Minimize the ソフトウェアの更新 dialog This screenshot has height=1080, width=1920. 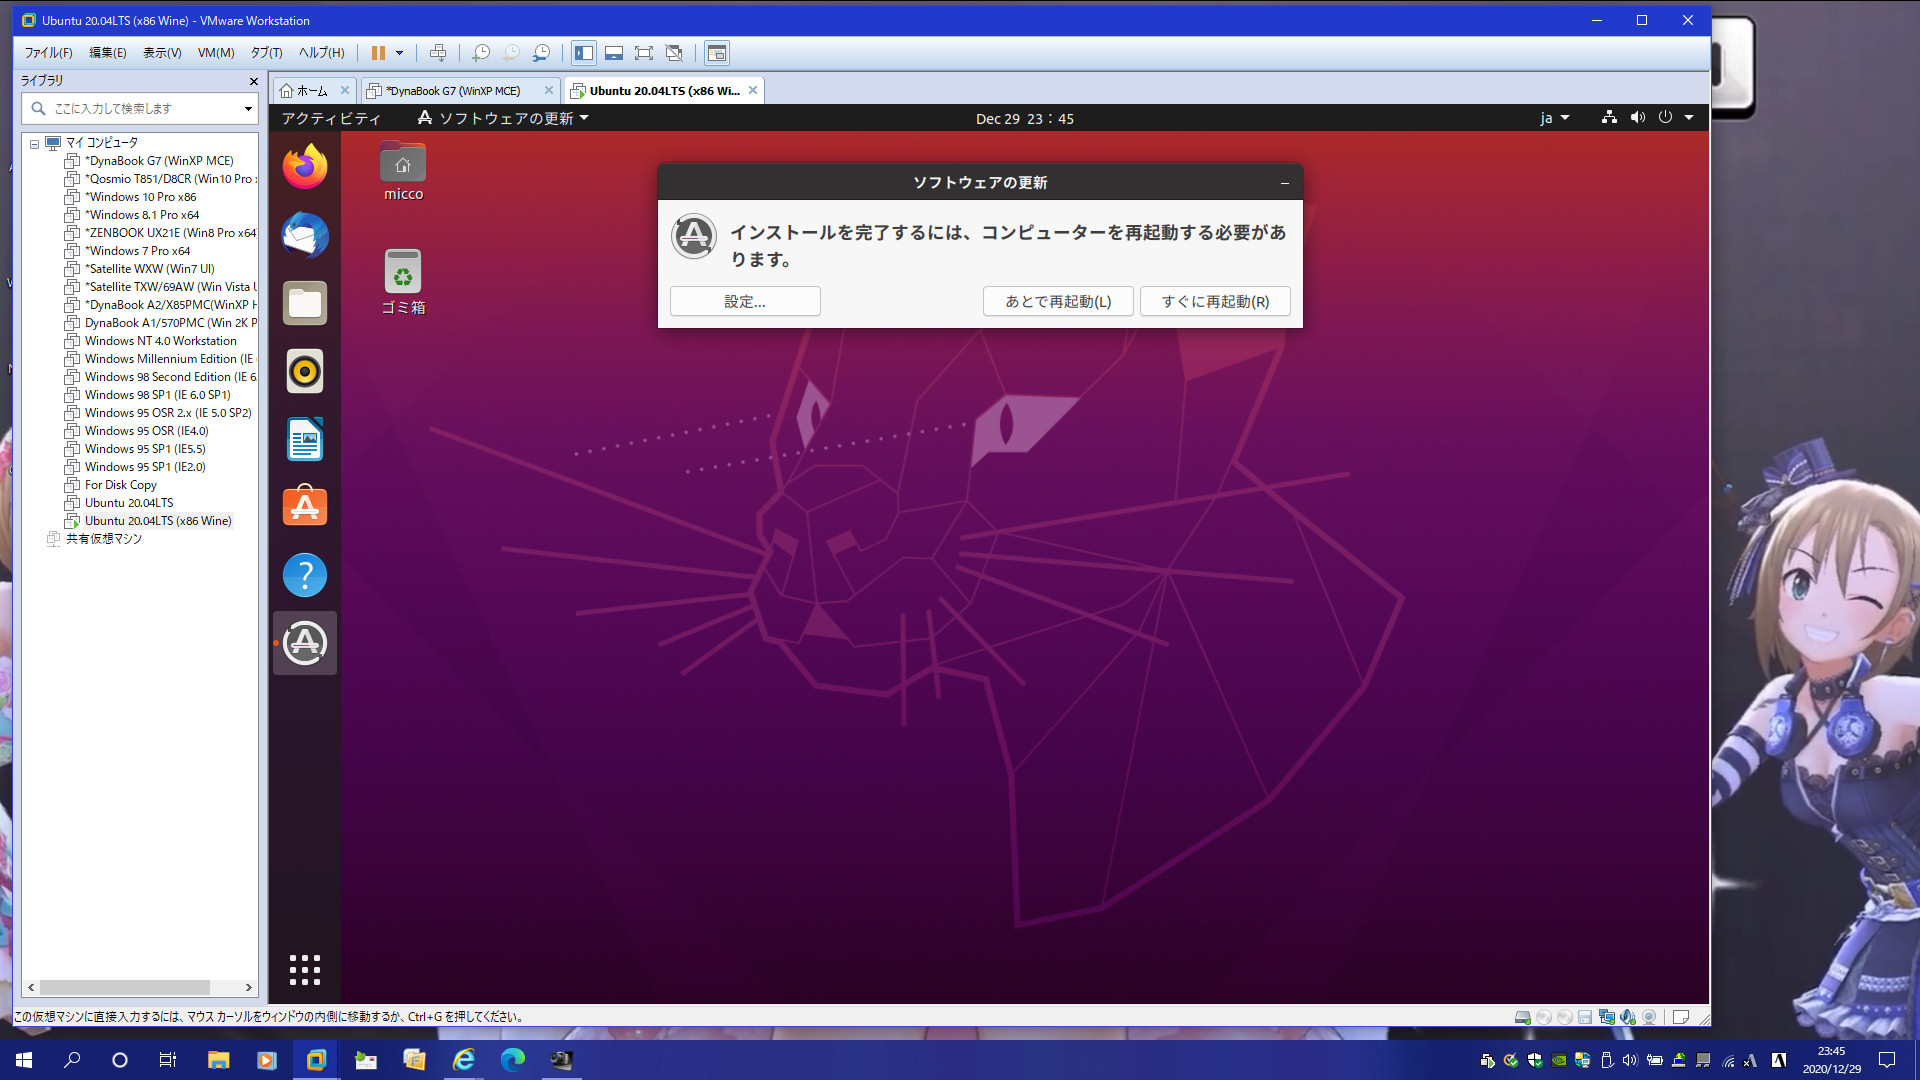point(1285,183)
